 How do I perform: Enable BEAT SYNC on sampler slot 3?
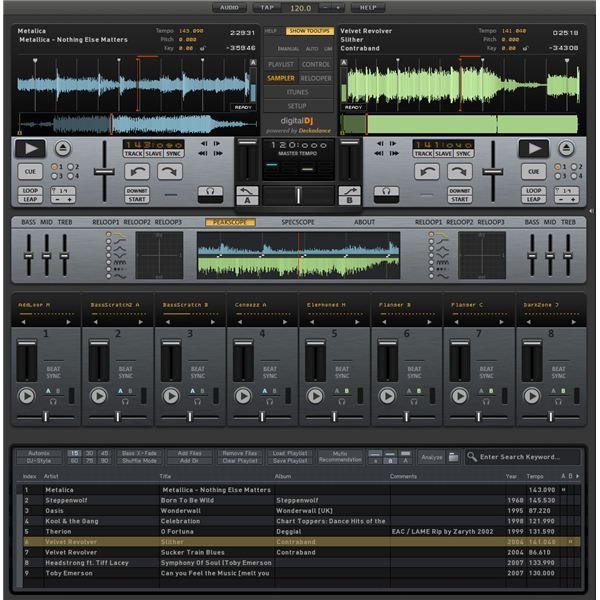pos(197,372)
